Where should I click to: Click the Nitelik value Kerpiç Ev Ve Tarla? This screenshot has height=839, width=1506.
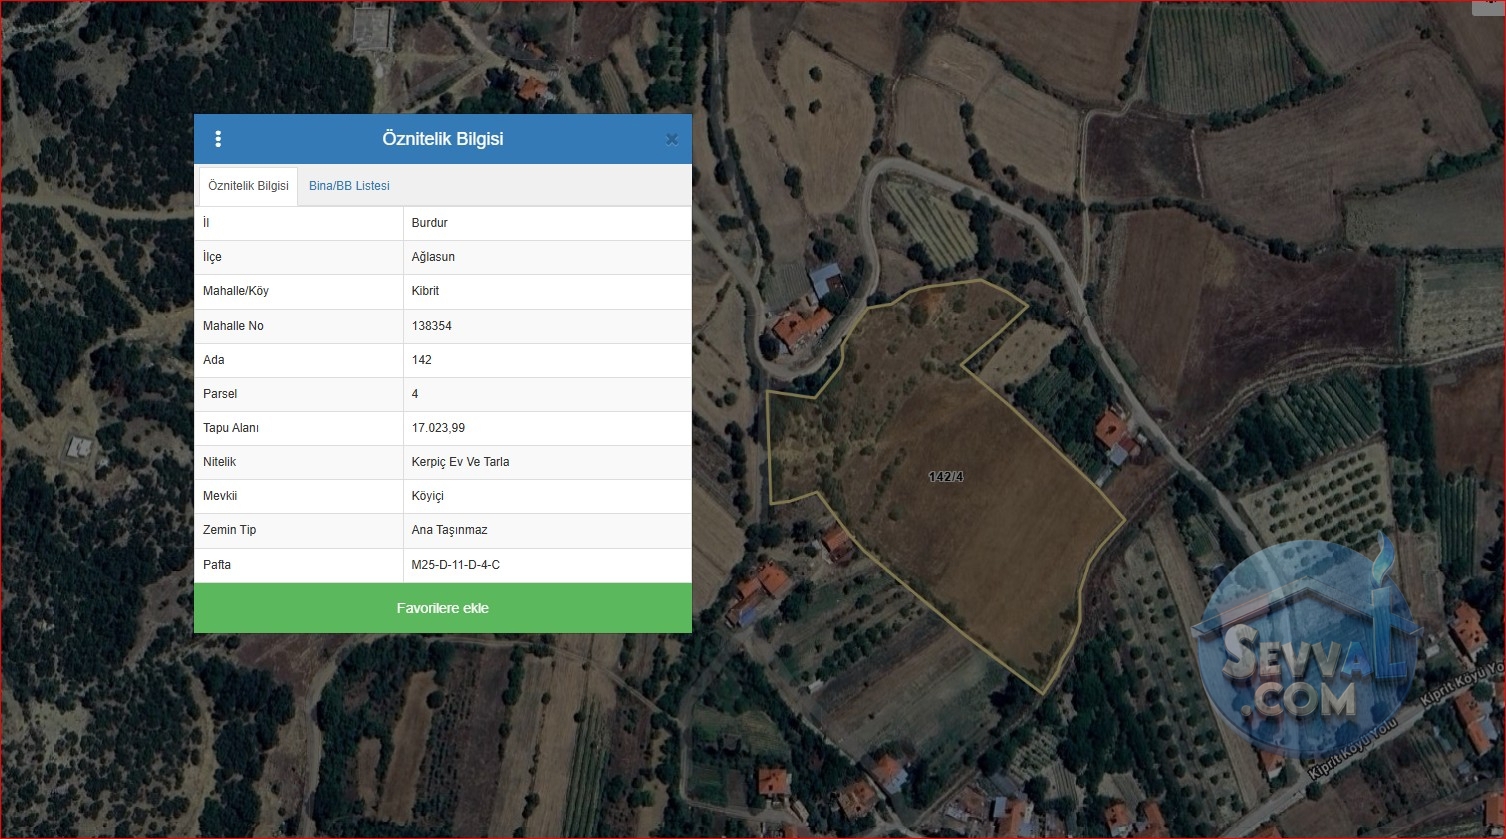(461, 462)
